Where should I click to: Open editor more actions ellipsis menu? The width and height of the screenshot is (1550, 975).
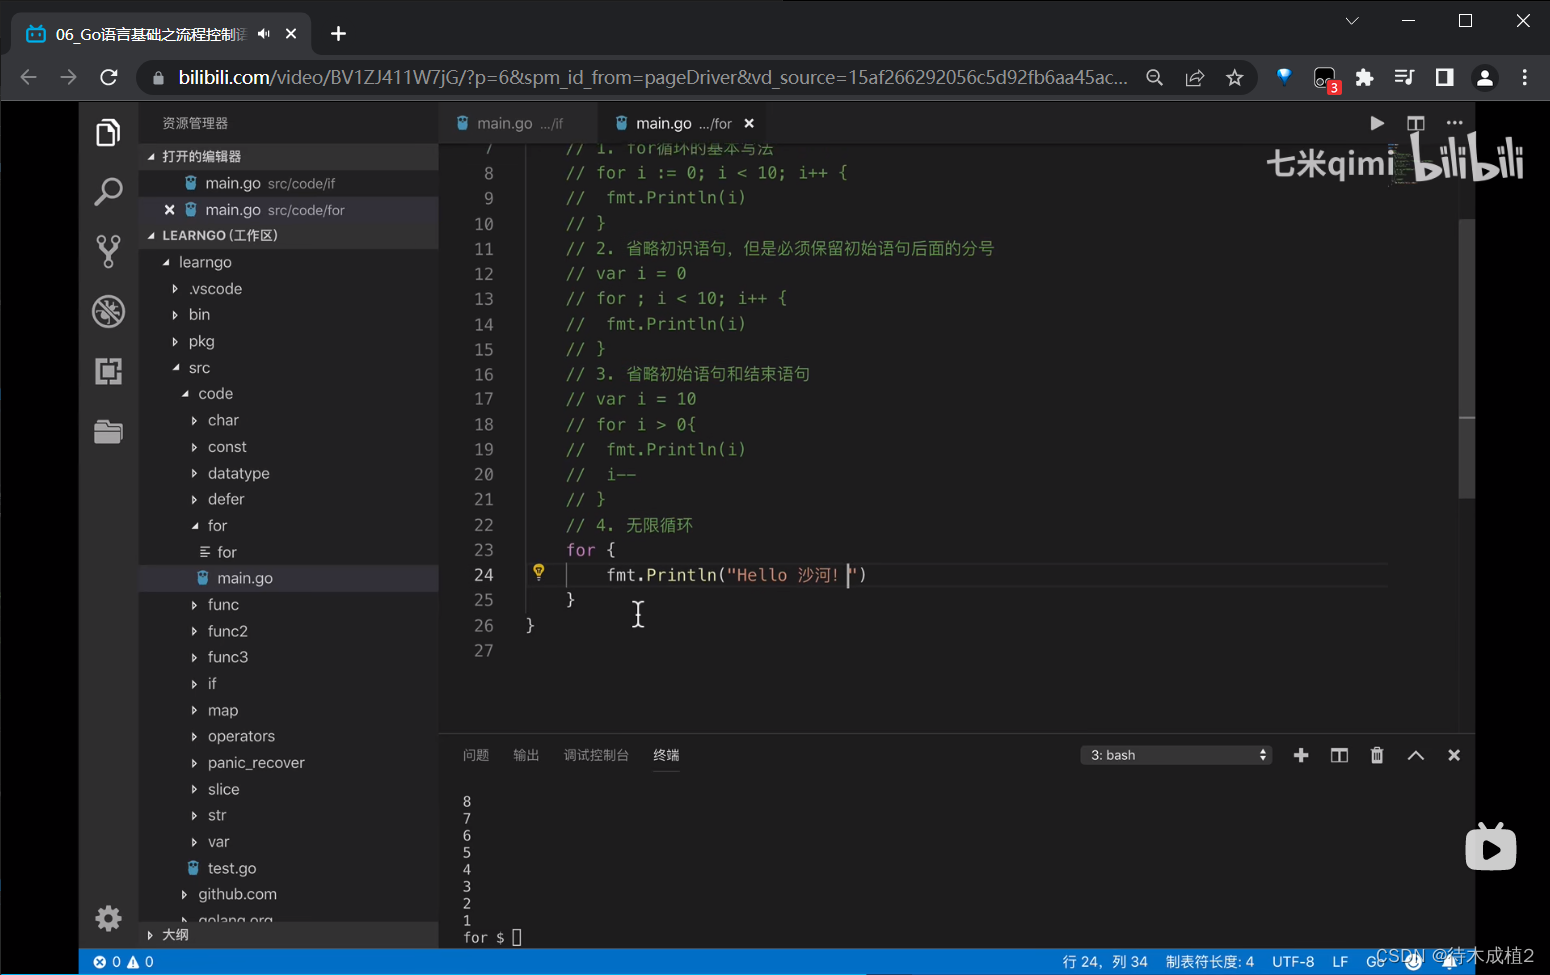click(x=1454, y=123)
